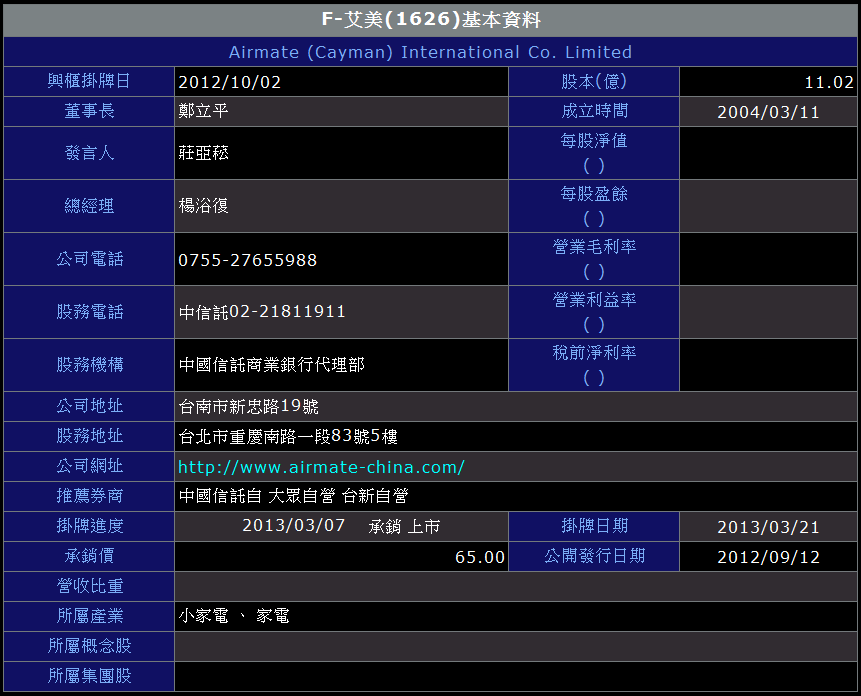Screen dimensions: 861x696
Task: Select public issue date 2012/09/12
Action: pos(768,557)
